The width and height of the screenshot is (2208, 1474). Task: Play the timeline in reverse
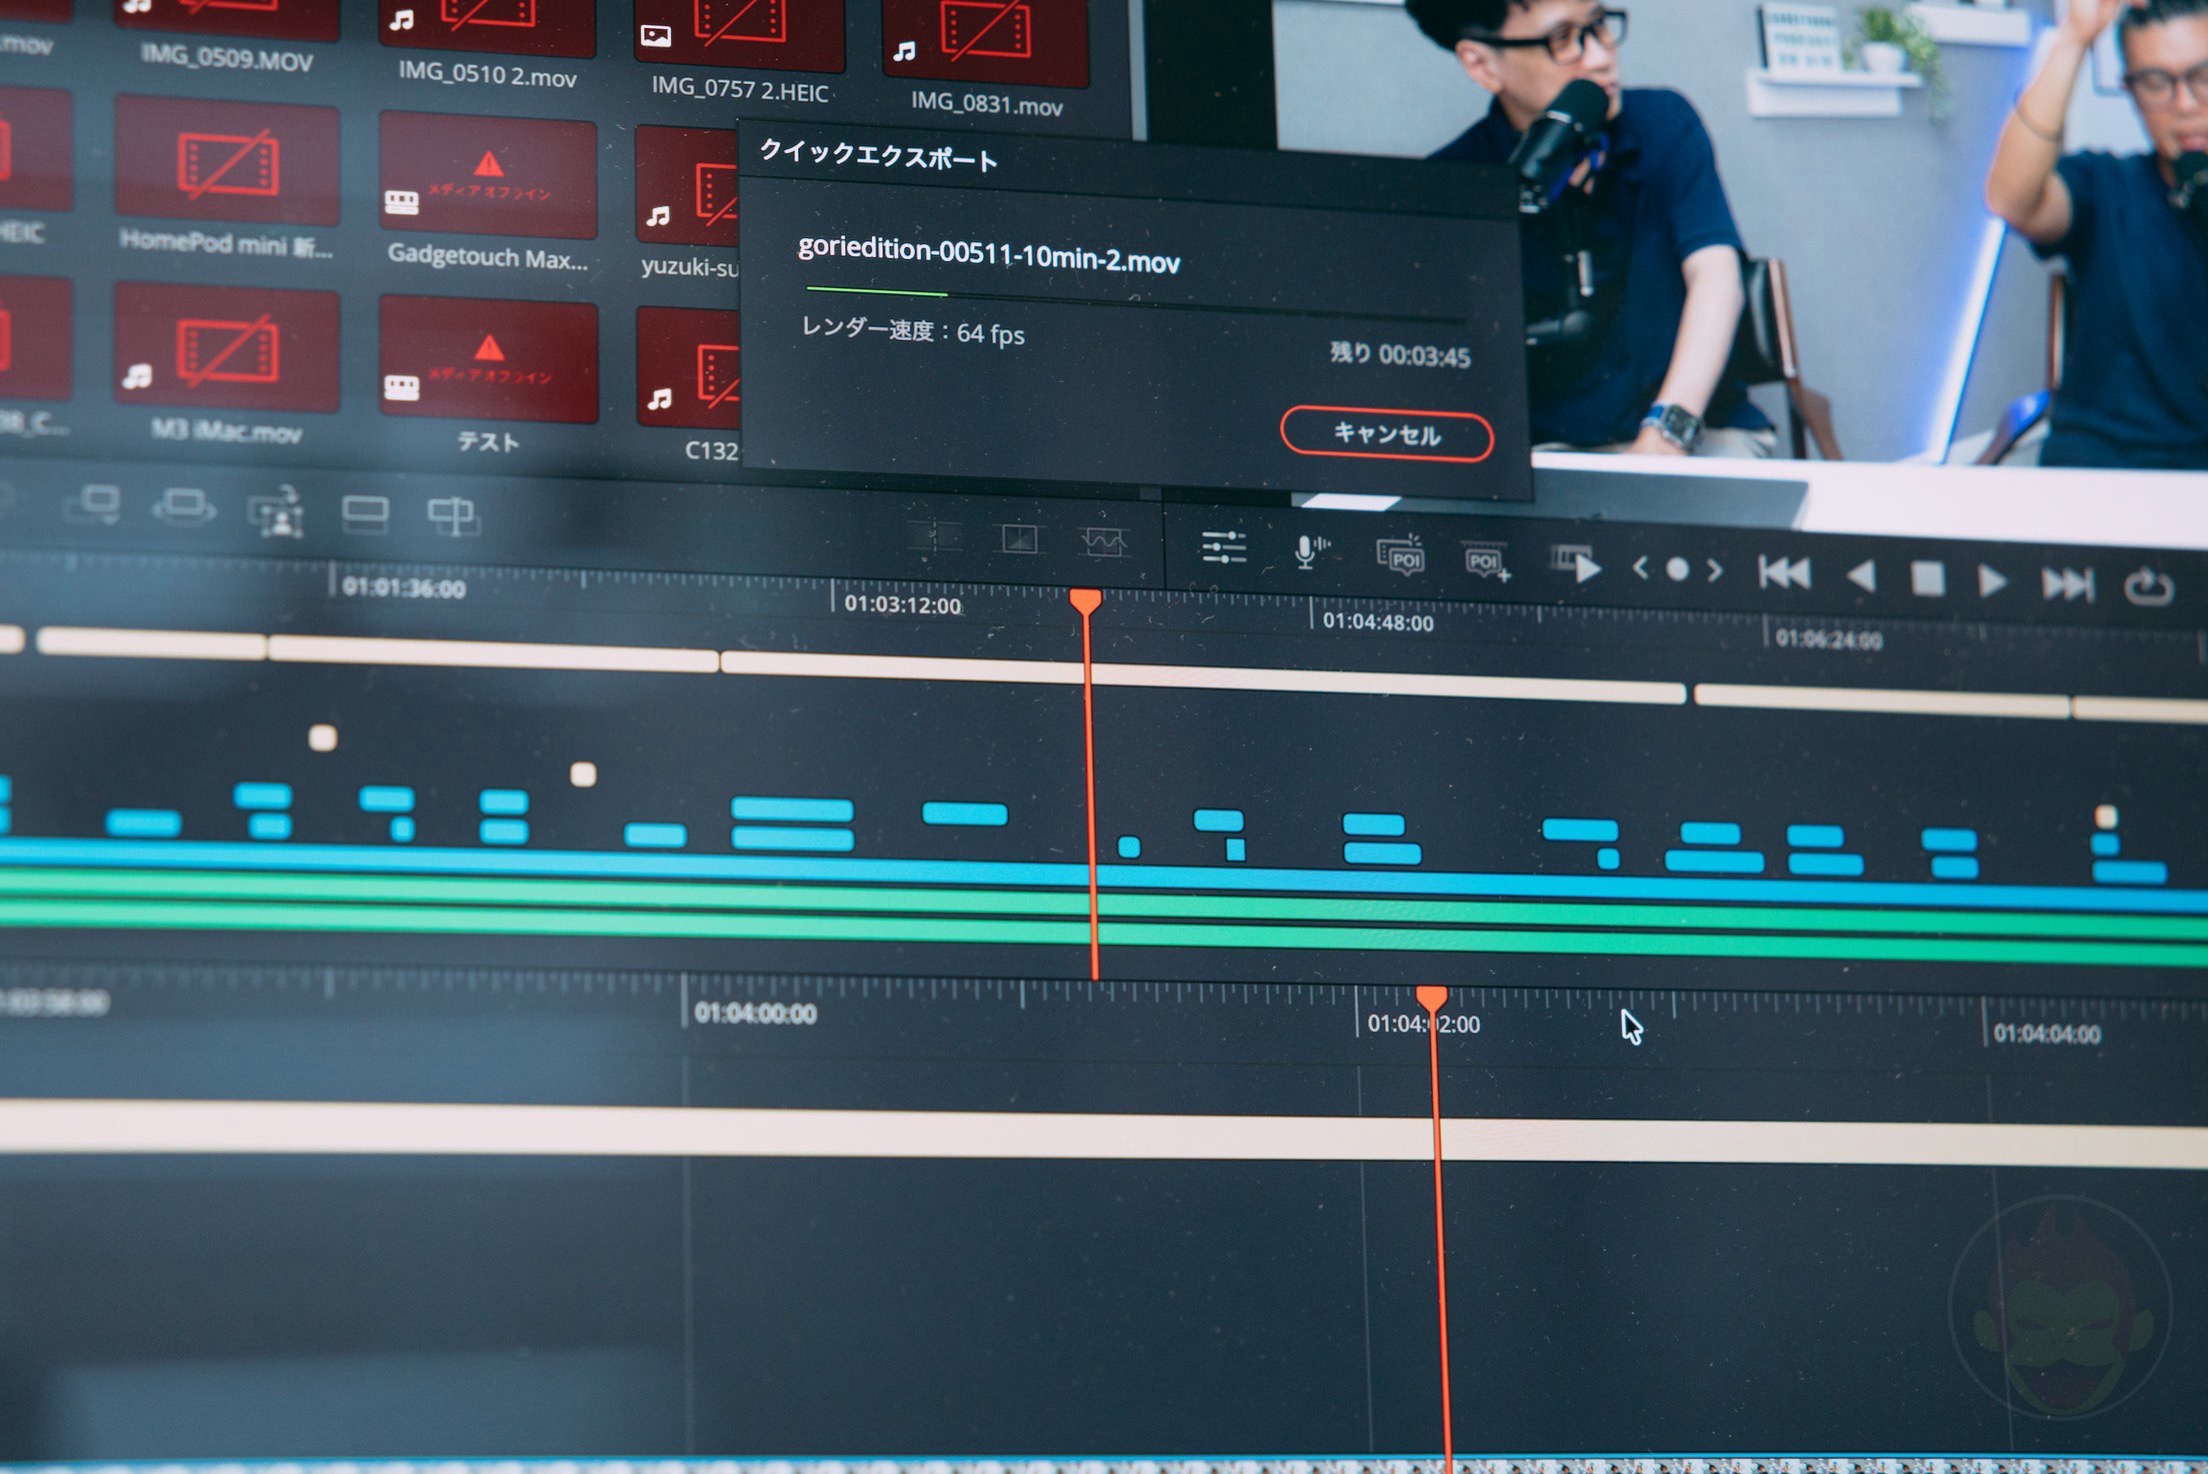coord(1861,576)
